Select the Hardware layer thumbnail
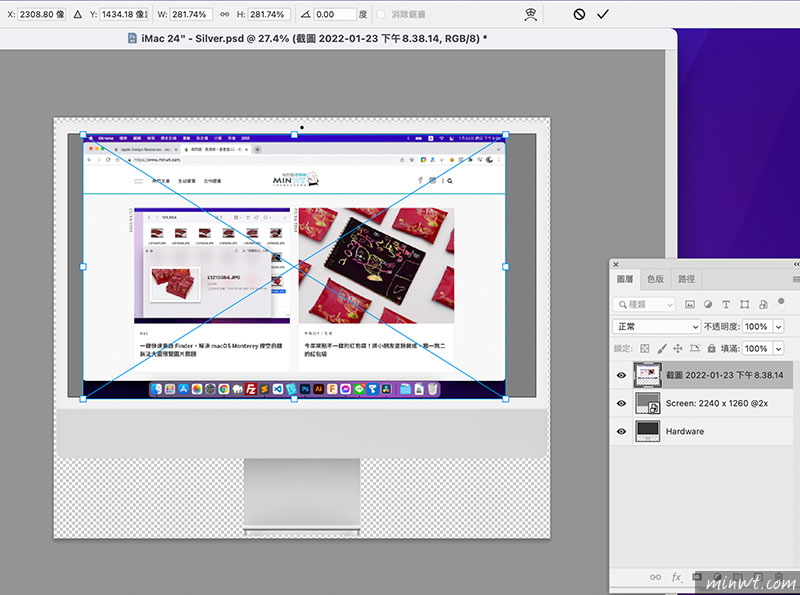Viewport: 800px width, 595px height. click(x=648, y=431)
